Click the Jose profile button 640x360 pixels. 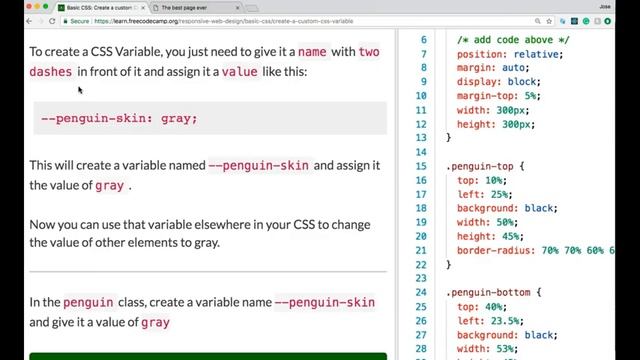click(605, 6)
